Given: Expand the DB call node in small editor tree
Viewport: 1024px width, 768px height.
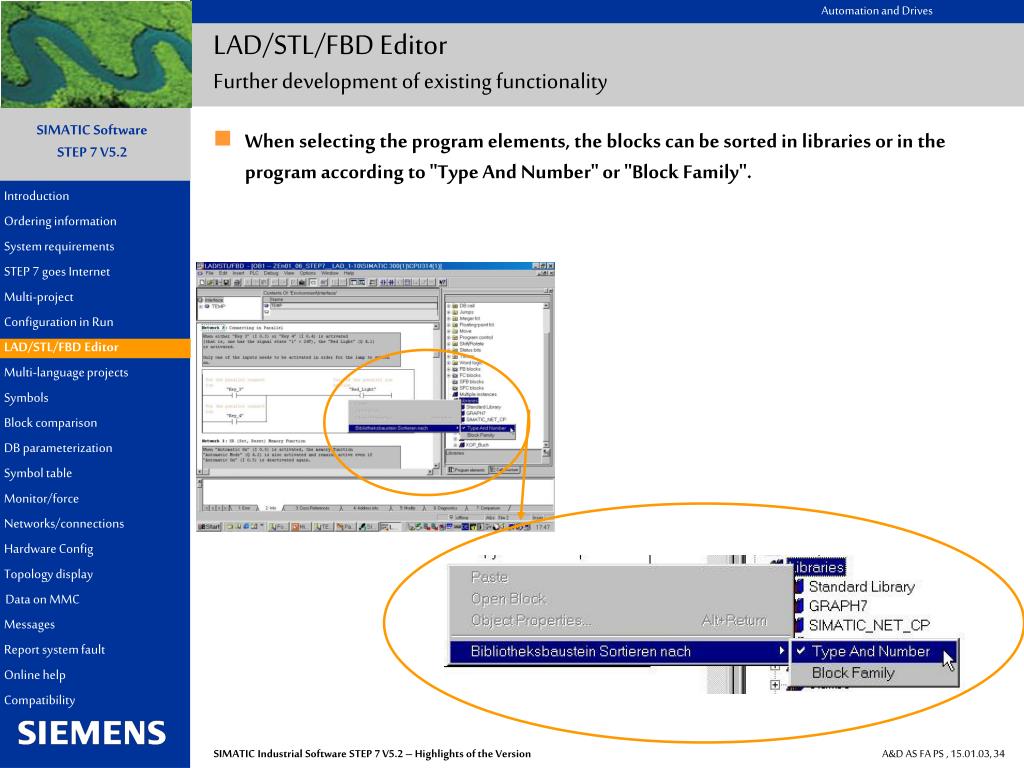Looking at the screenshot, I should point(449,306).
